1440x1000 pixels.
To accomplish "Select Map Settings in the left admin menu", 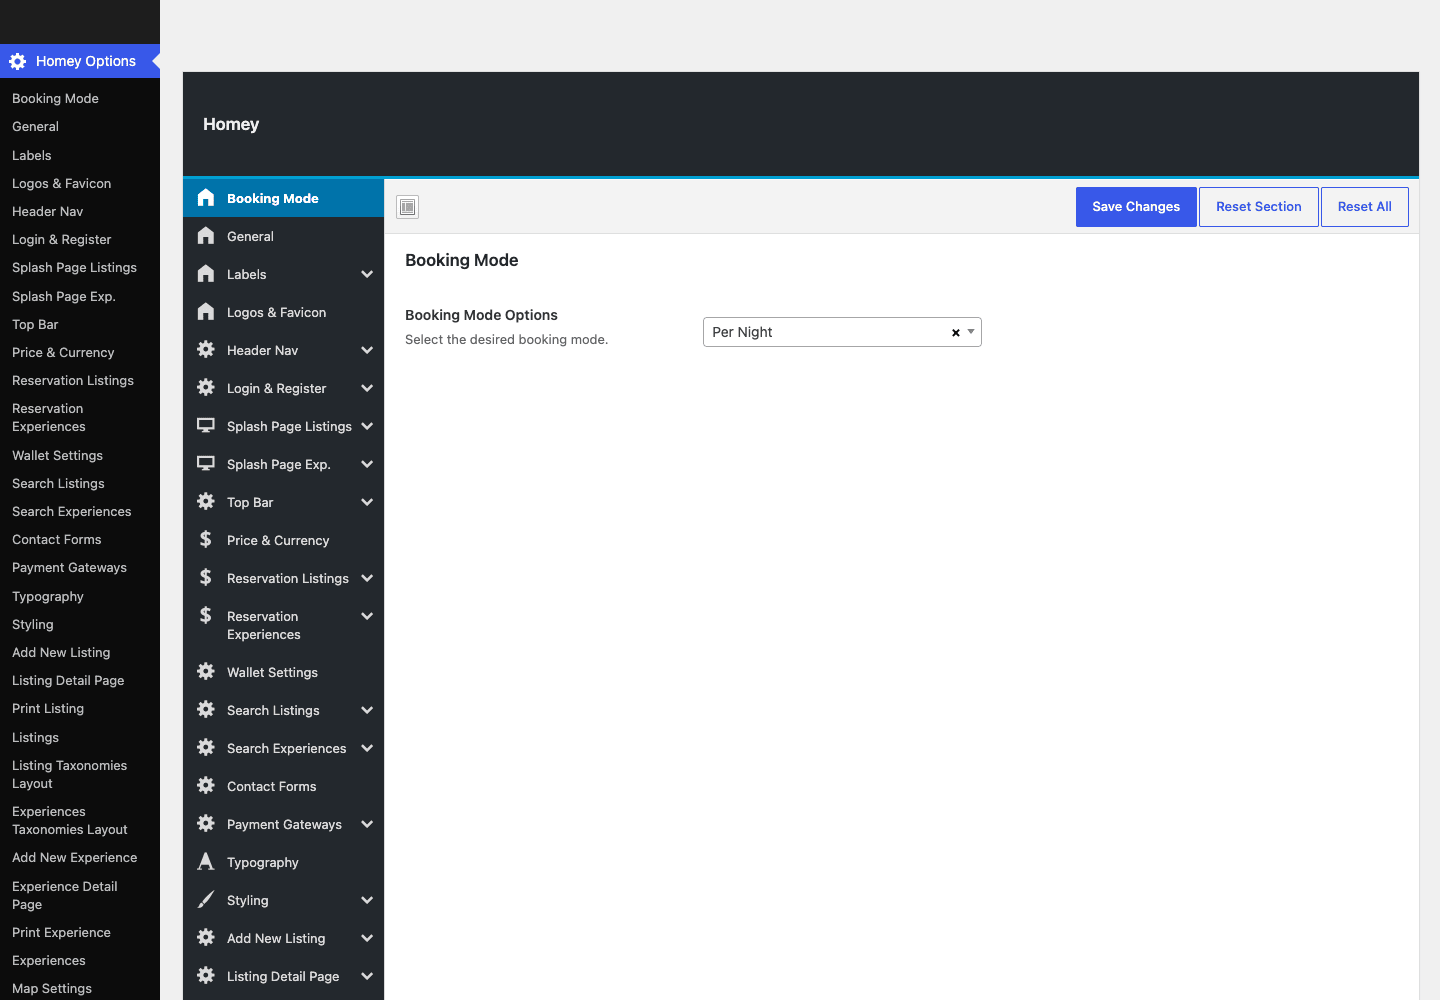I will point(52,988).
